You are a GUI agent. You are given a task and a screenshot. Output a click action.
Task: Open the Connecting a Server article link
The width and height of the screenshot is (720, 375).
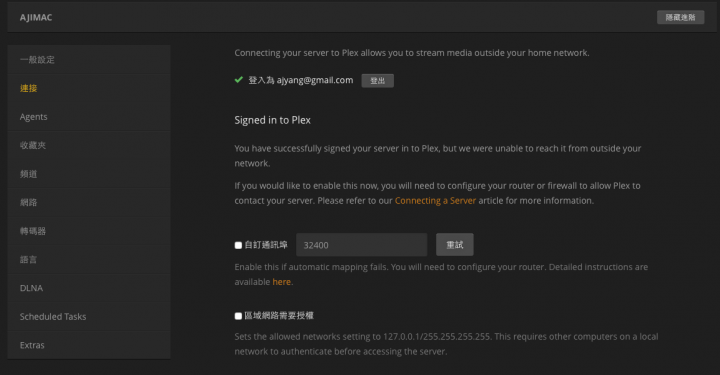click(435, 201)
